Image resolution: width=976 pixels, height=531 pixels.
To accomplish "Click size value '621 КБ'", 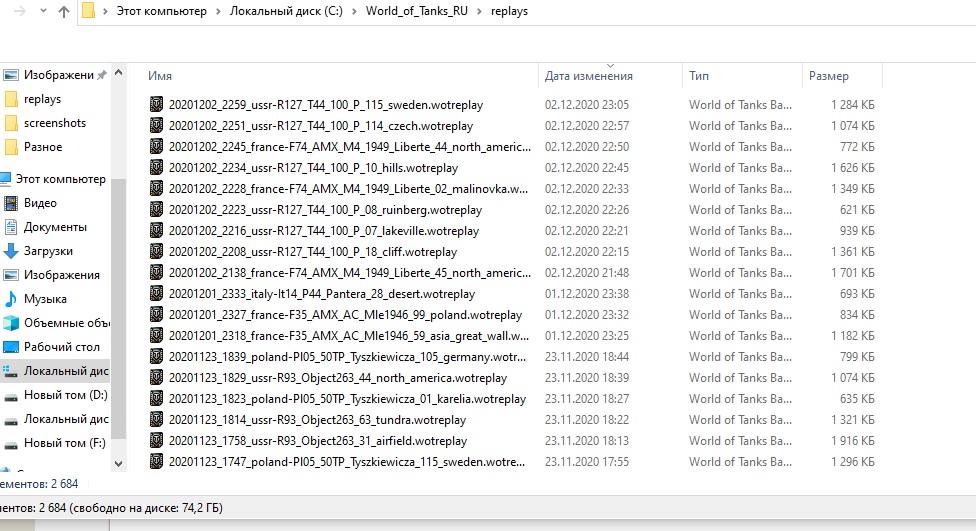I will click(857, 210).
